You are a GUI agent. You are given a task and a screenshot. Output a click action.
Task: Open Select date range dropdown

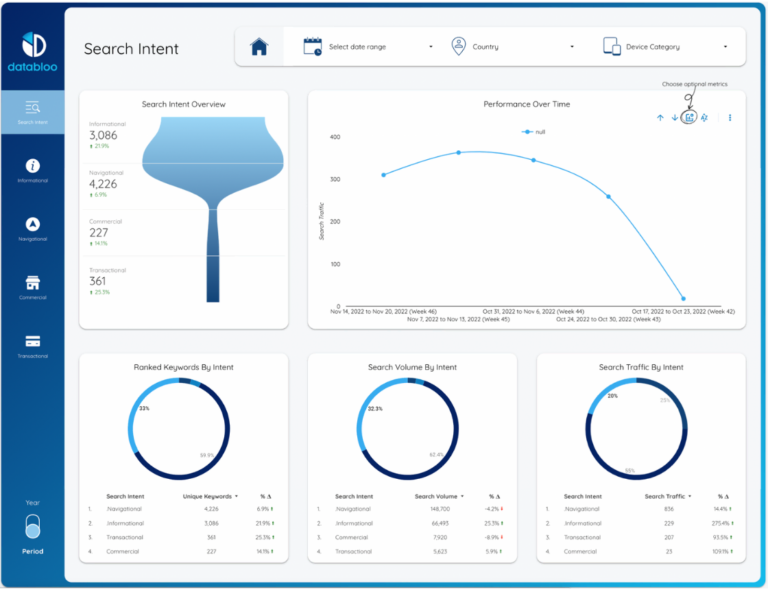pyautogui.click(x=367, y=47)
